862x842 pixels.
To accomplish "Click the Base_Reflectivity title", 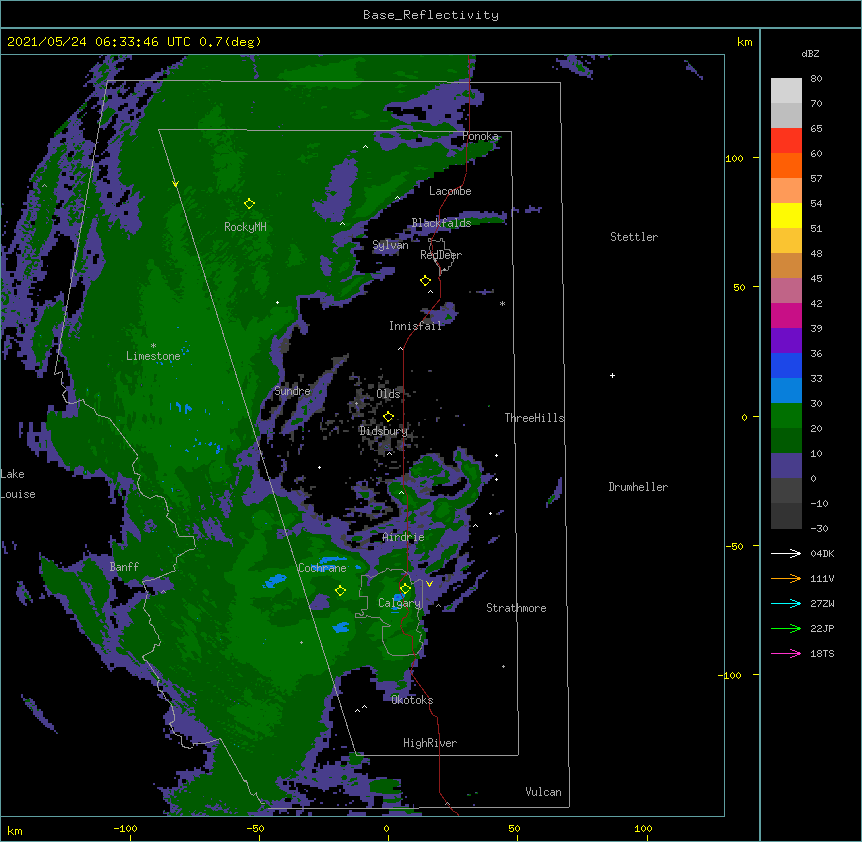I will tap(431, 15).
